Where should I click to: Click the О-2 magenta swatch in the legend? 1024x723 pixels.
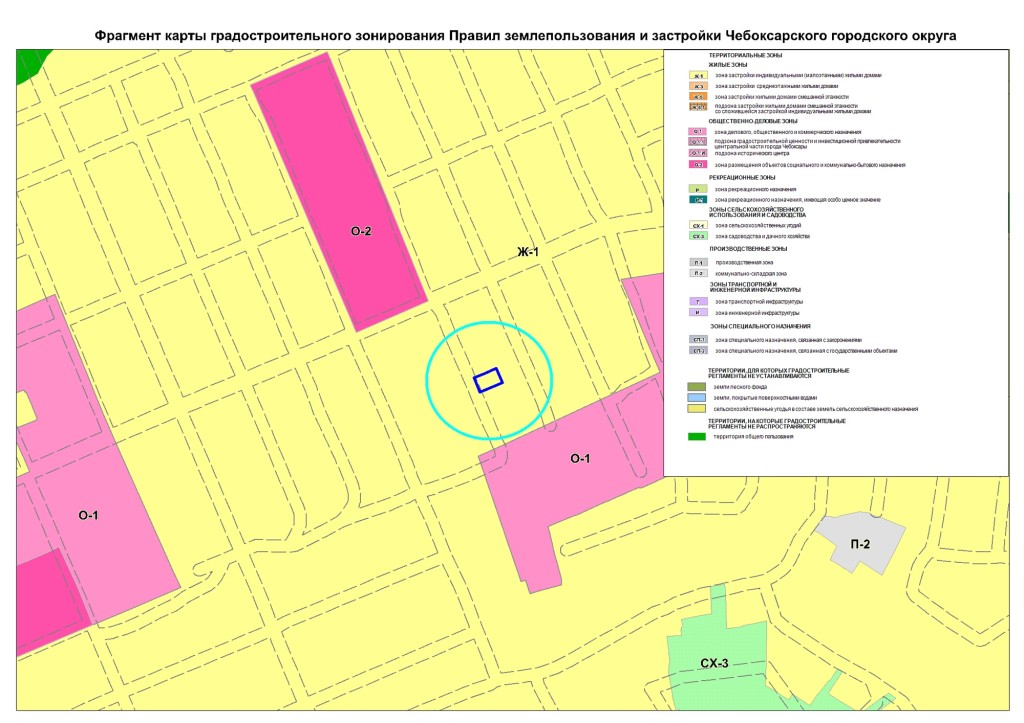pyautogui.click(x=699, y=165)
